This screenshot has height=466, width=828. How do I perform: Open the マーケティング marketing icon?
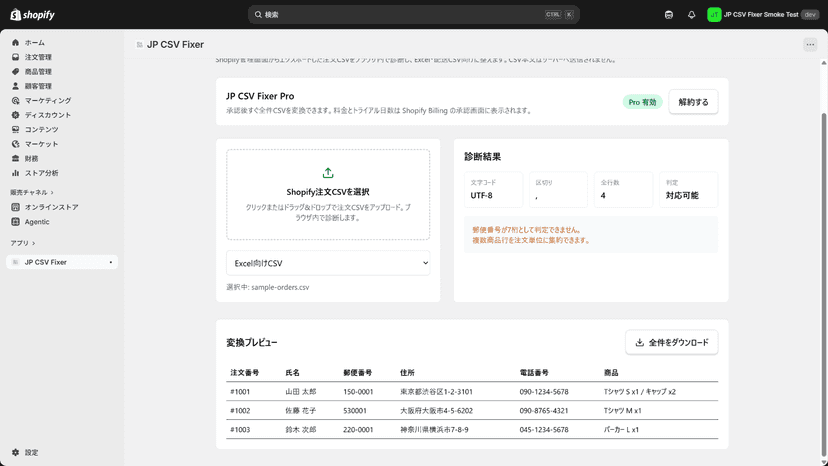15,100
